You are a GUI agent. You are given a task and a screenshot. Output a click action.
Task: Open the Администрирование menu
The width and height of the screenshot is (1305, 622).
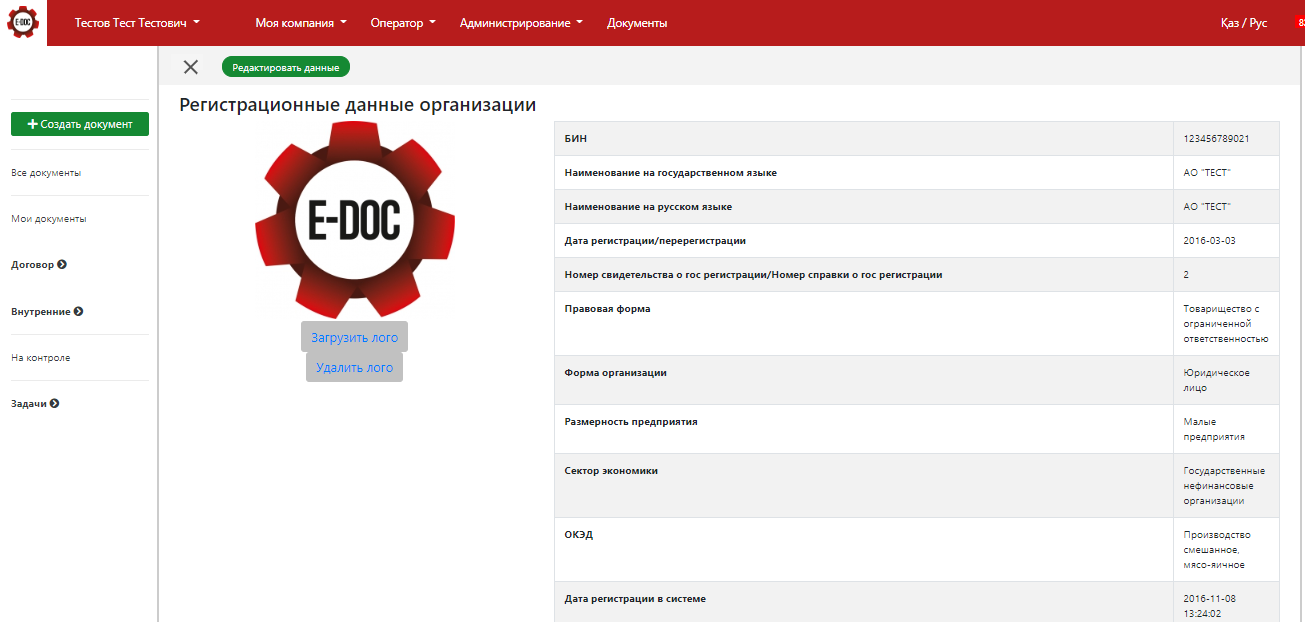[520, 23]
